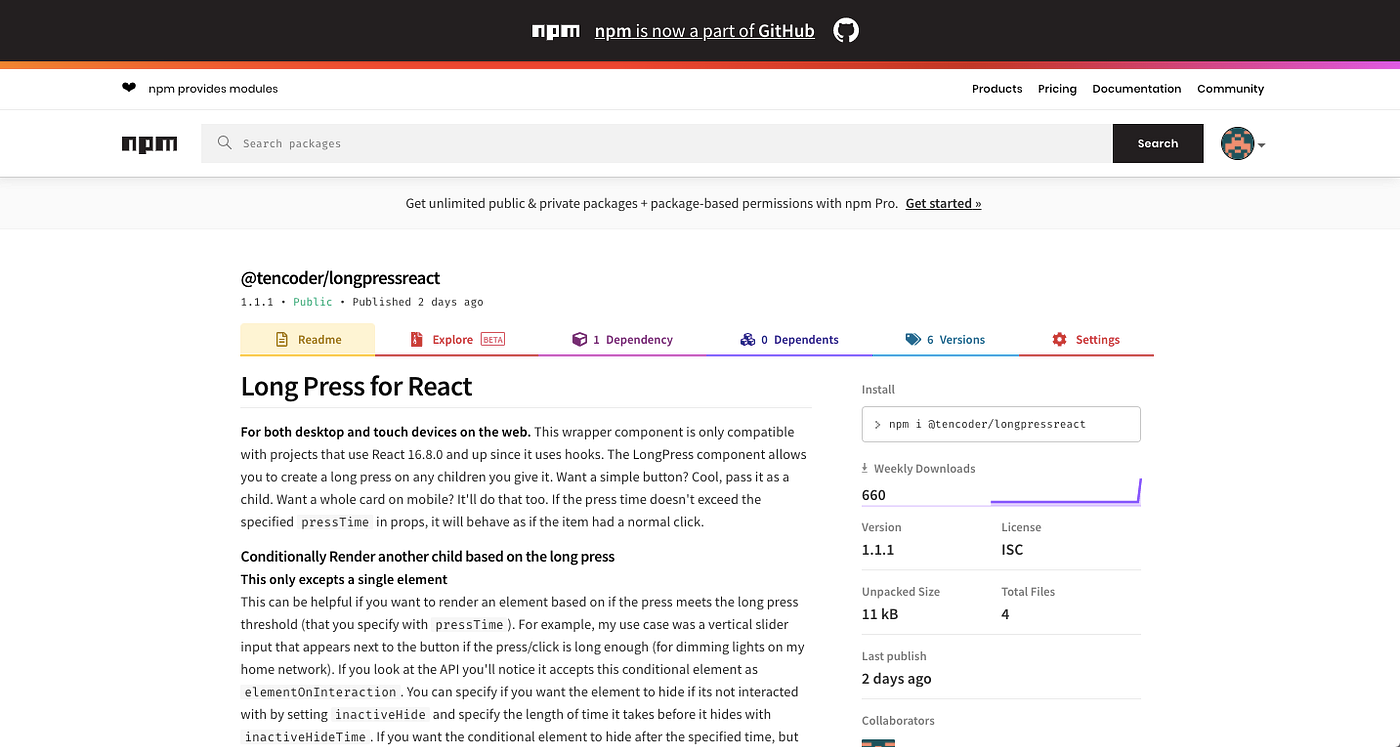This screenshot has height=747, width=1400.
Task: Click the tag icon on the Versions tab
Action: coord(911,339)
